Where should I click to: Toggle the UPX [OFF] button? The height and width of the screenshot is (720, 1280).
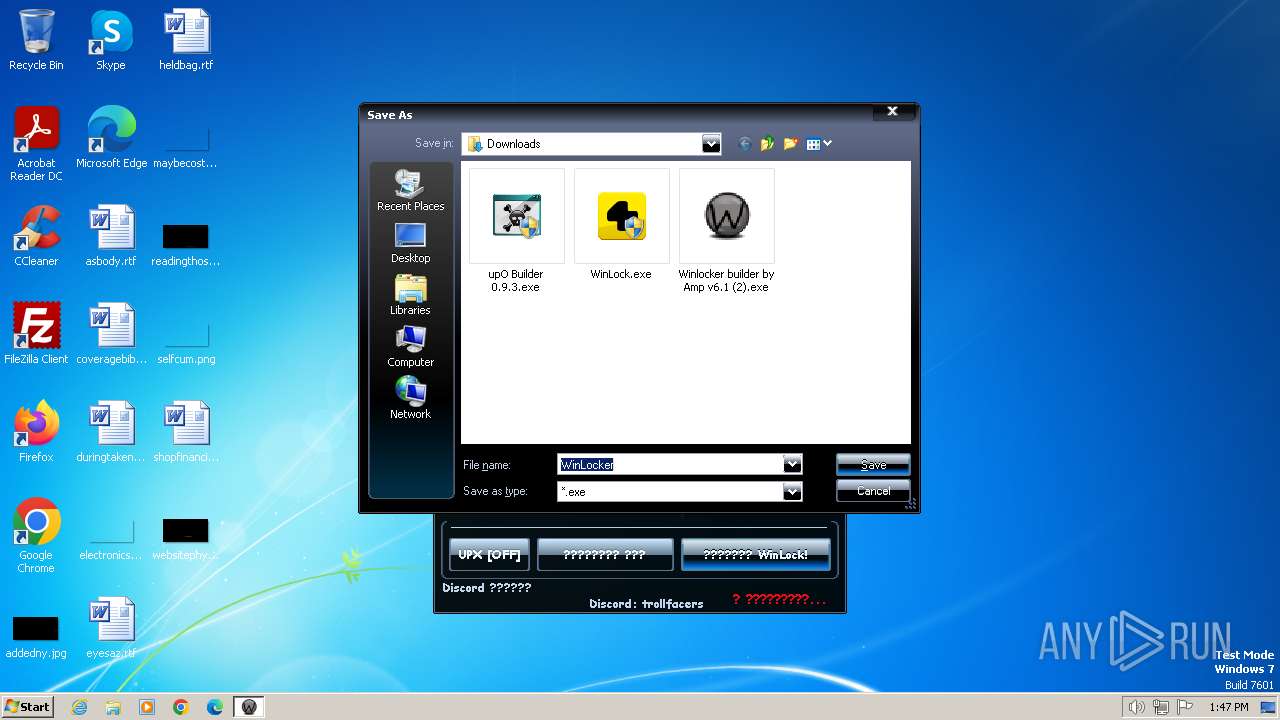click(x=489, y=555)
